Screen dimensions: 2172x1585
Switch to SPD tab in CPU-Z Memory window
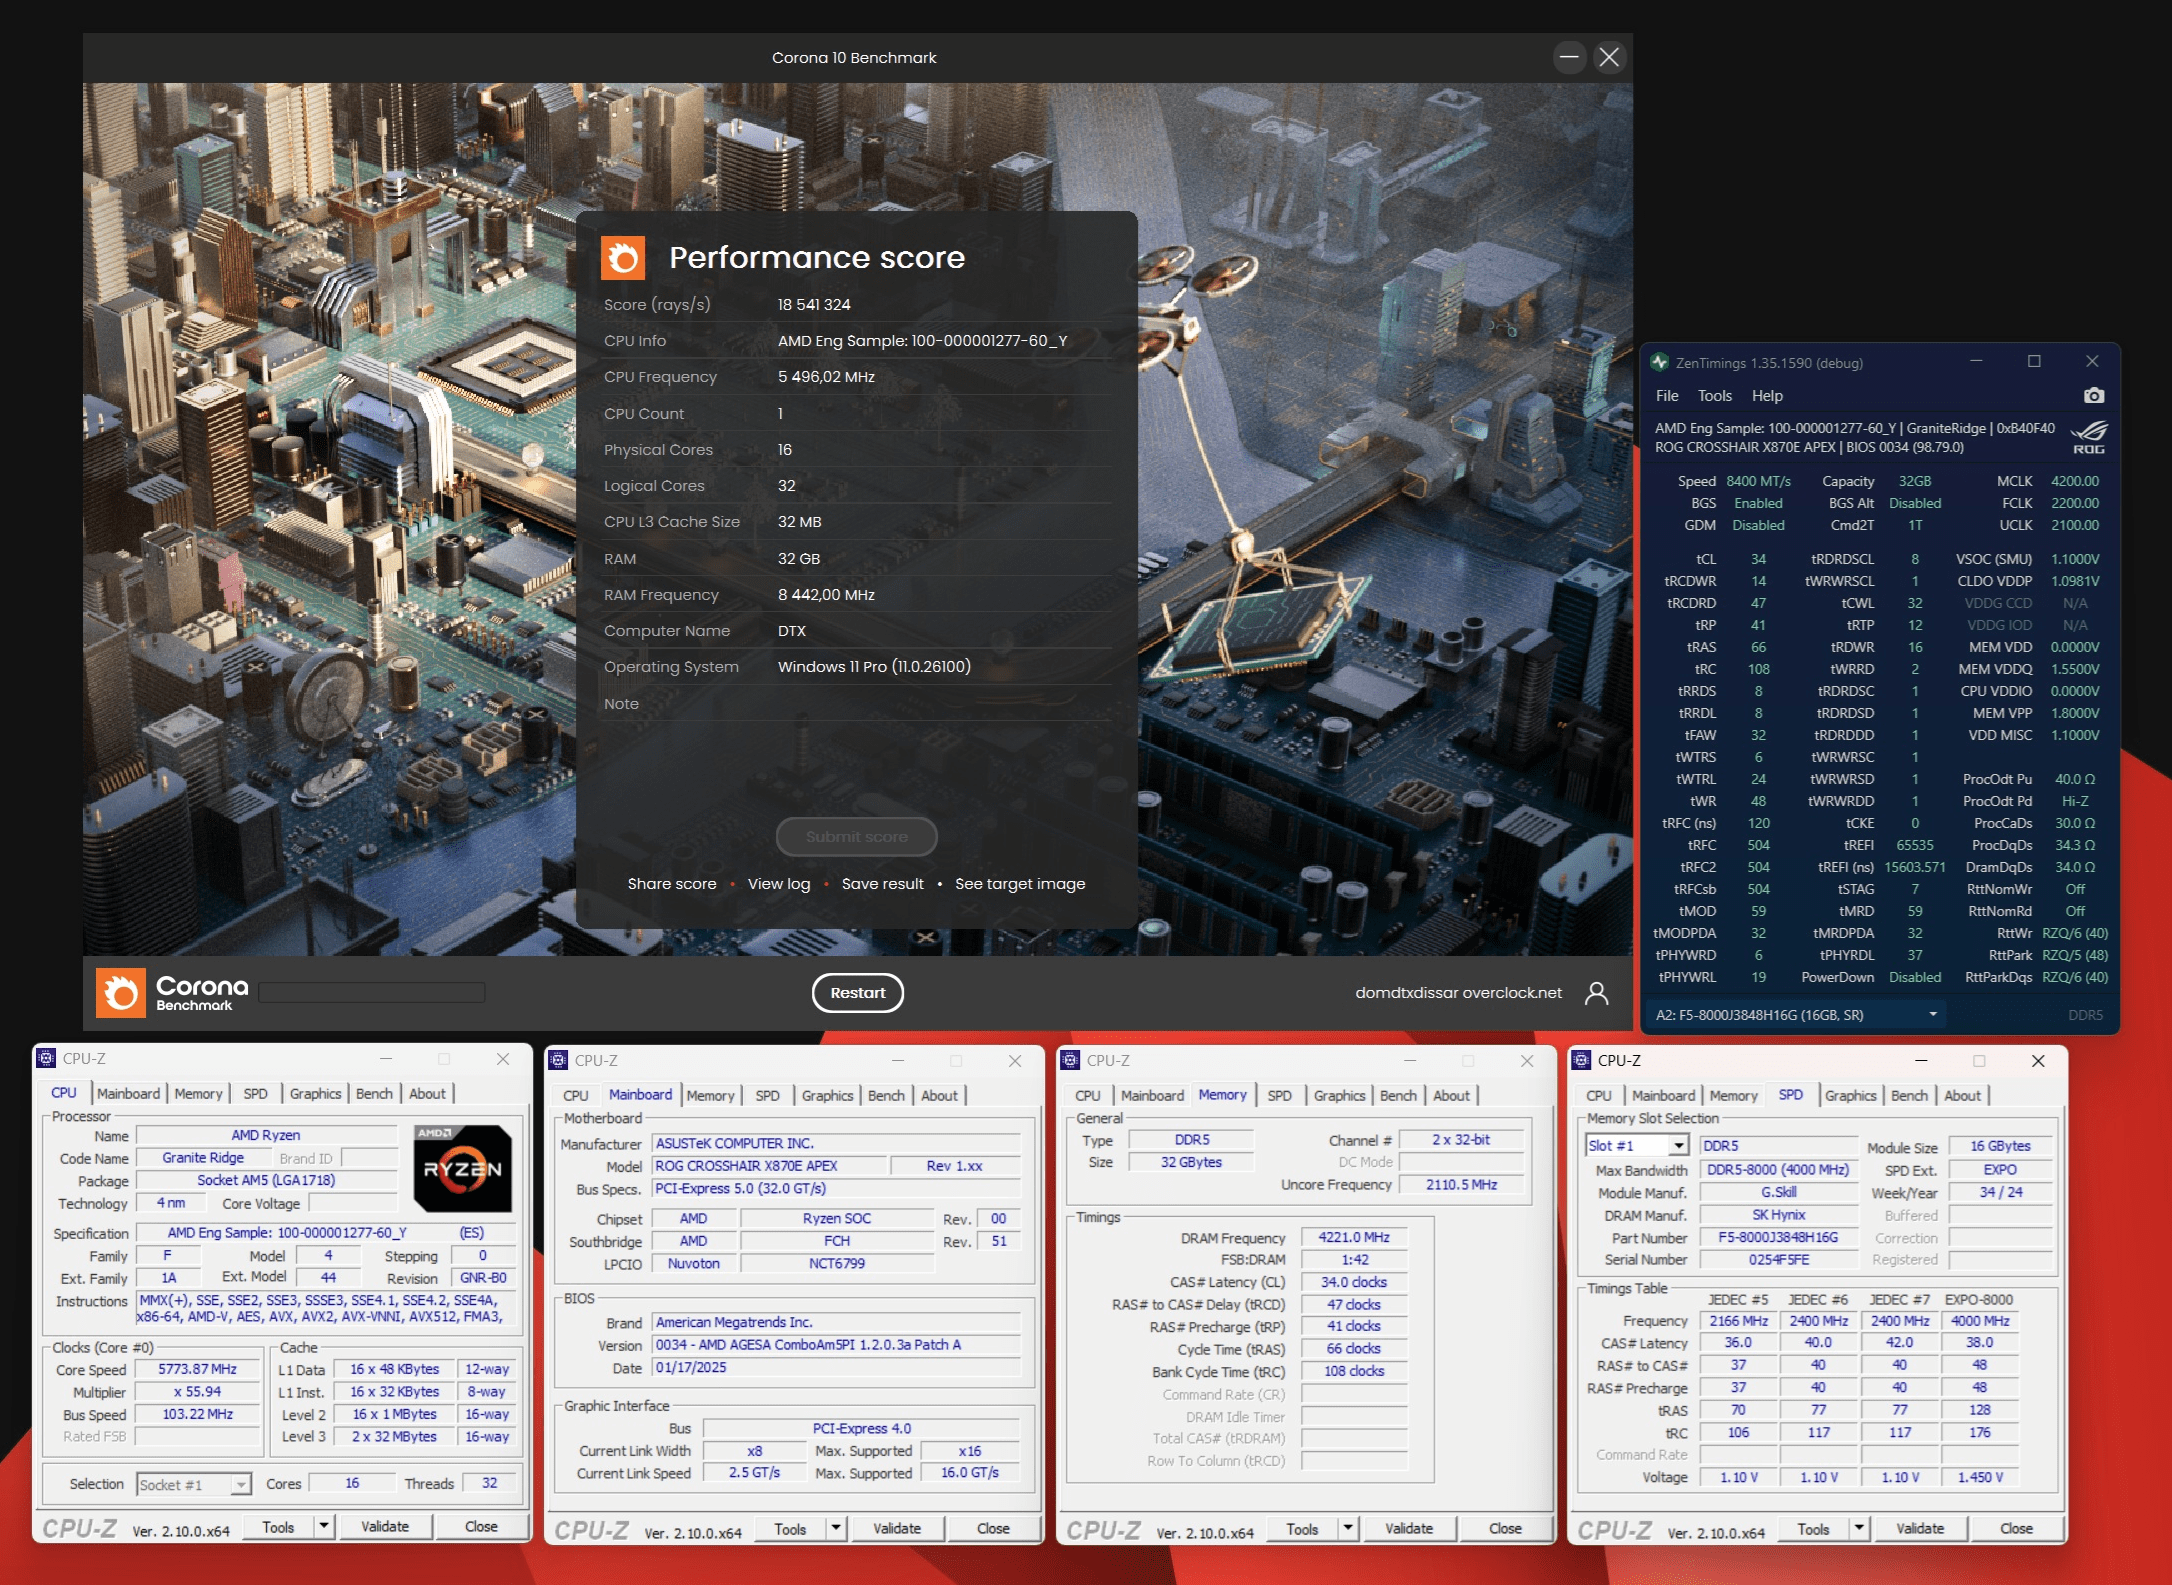pos(1279,1096)
